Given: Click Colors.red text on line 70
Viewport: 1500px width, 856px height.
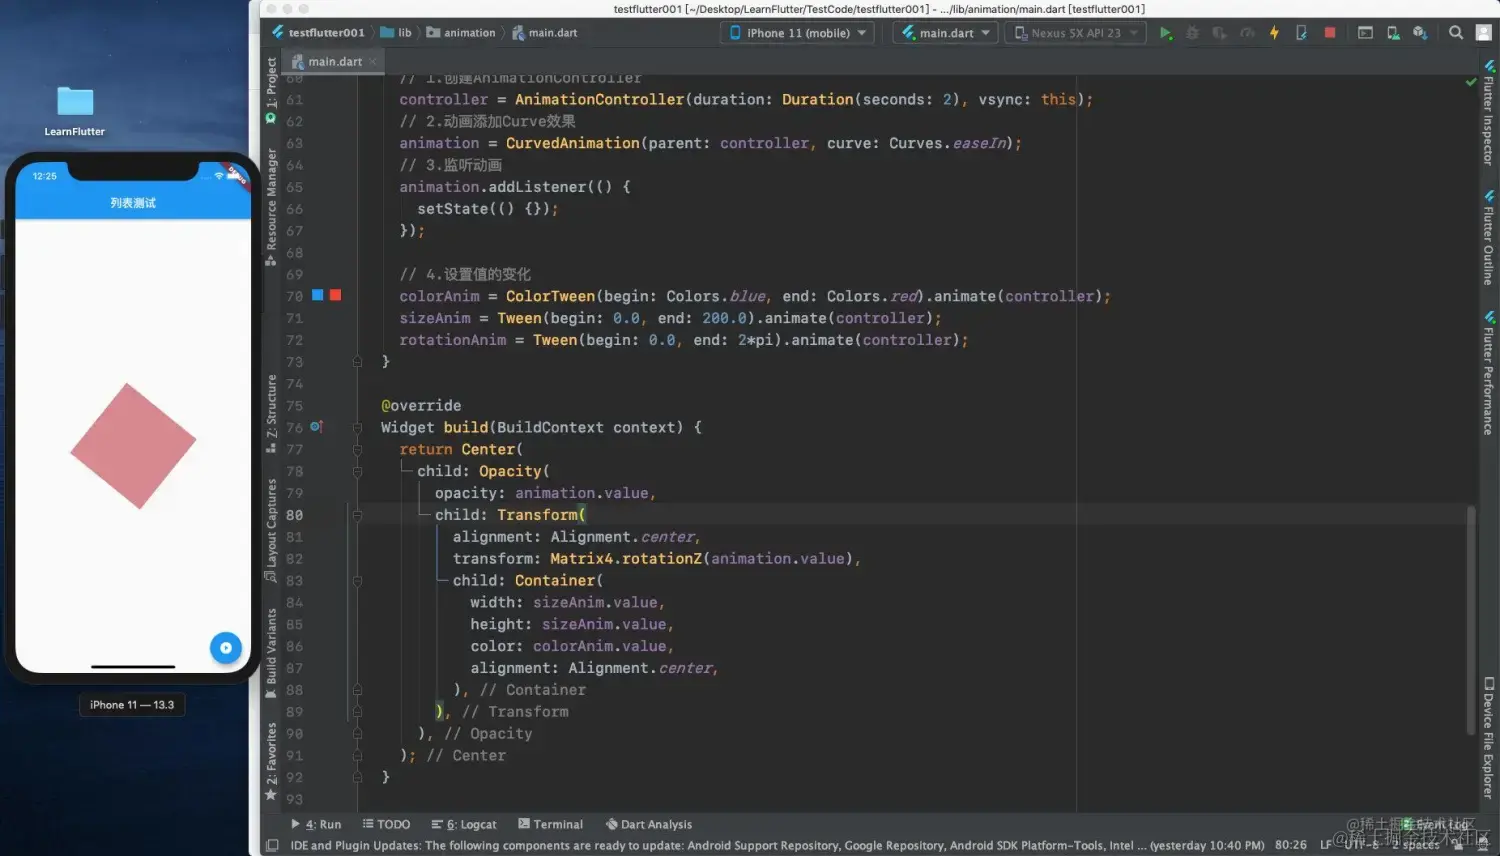Looking at the screenshot, I should [x=872, y=296].
